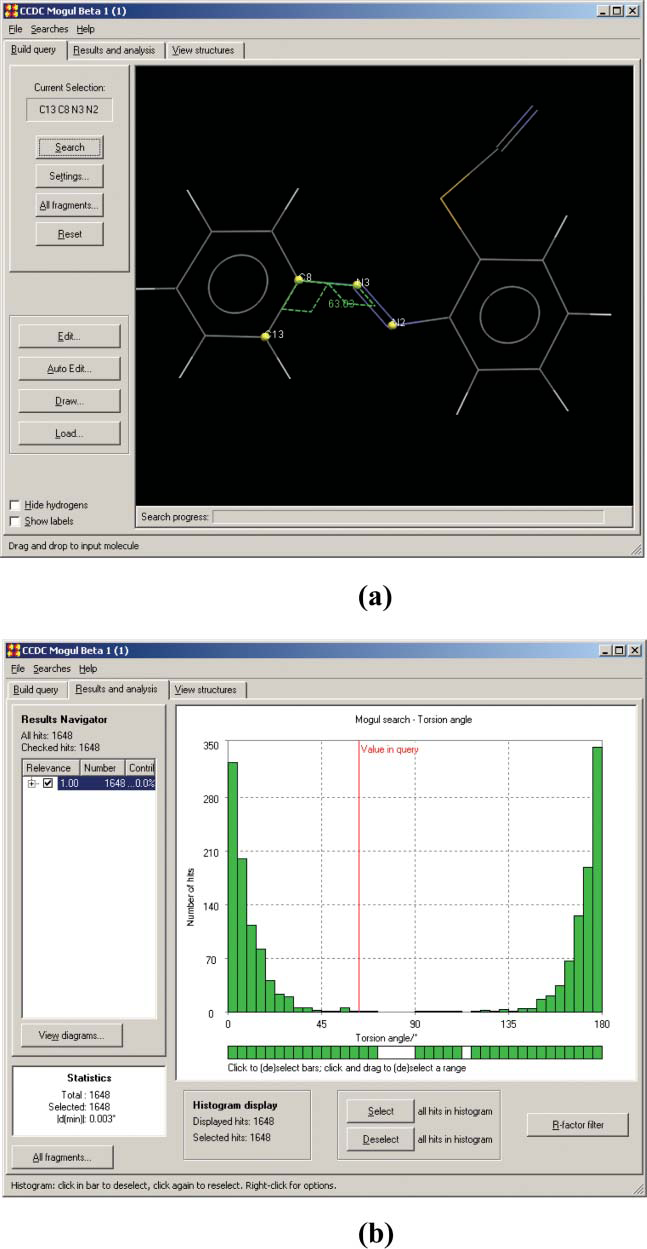Click the first histogram bar at 0 degrees
The image size is (647, 1249).
pyautogui.click(x=232, y=887)
